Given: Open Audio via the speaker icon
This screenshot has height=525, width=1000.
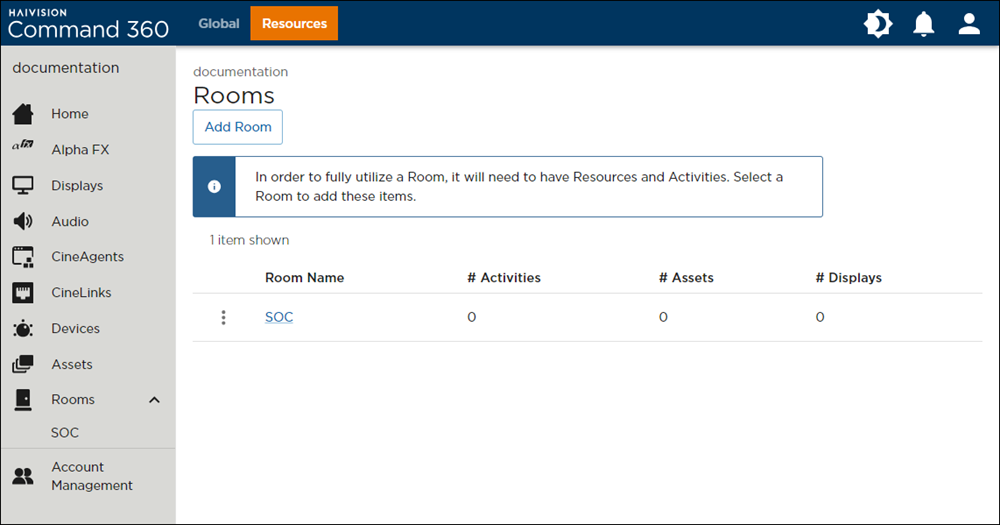Looking at the screenshot, I should pyautogui.click(x=23, y=222).
